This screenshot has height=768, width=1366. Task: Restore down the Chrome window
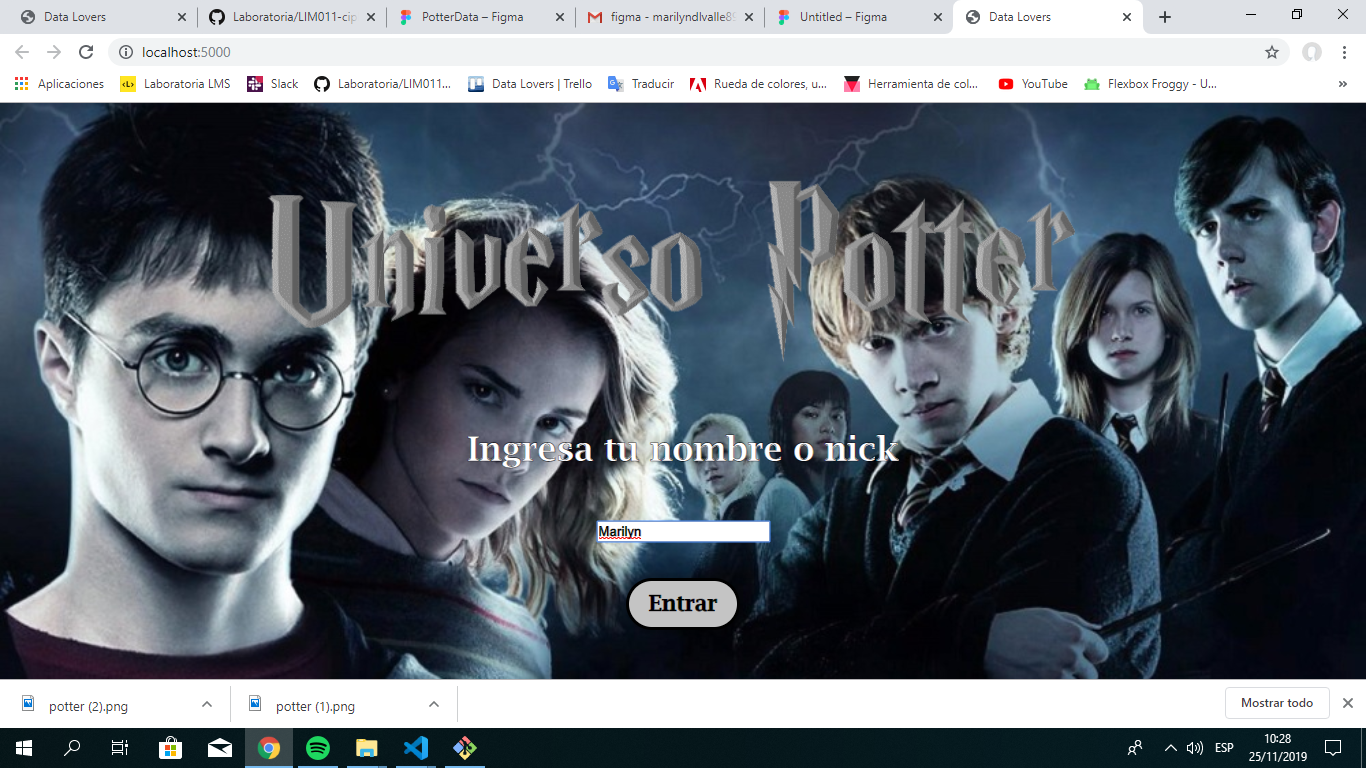point(1297,14)
